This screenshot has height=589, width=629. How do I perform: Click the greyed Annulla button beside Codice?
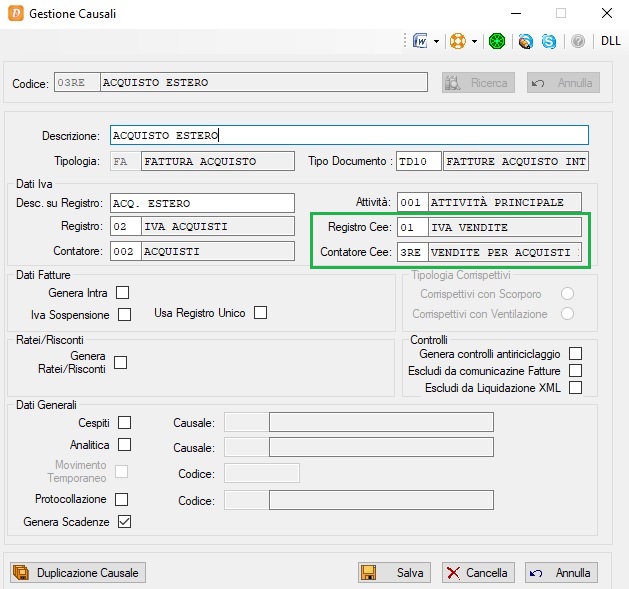tap(563, 83)
